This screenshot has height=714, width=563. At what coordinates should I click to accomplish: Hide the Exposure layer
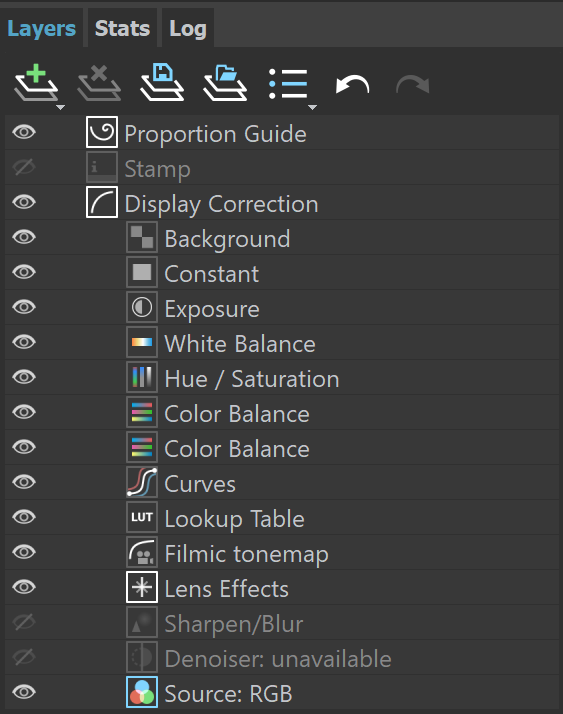click(x=24, y=307)
